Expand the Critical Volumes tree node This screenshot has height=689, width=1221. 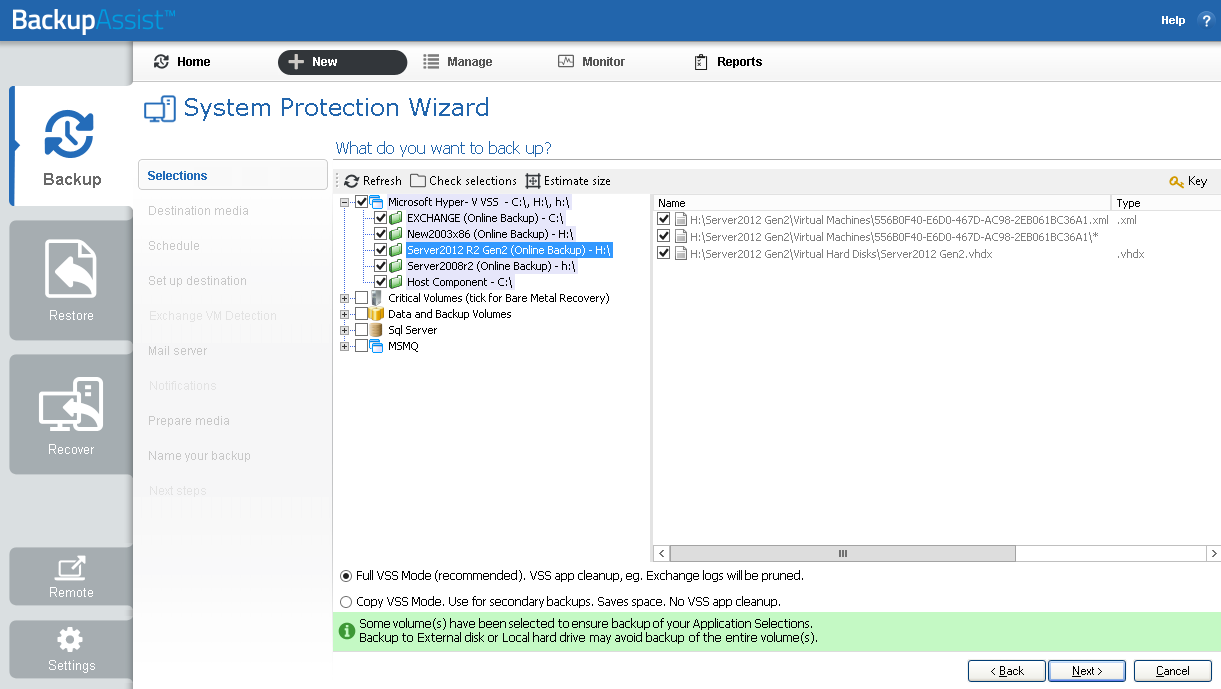pyautogui.click(x=345, y=298)
